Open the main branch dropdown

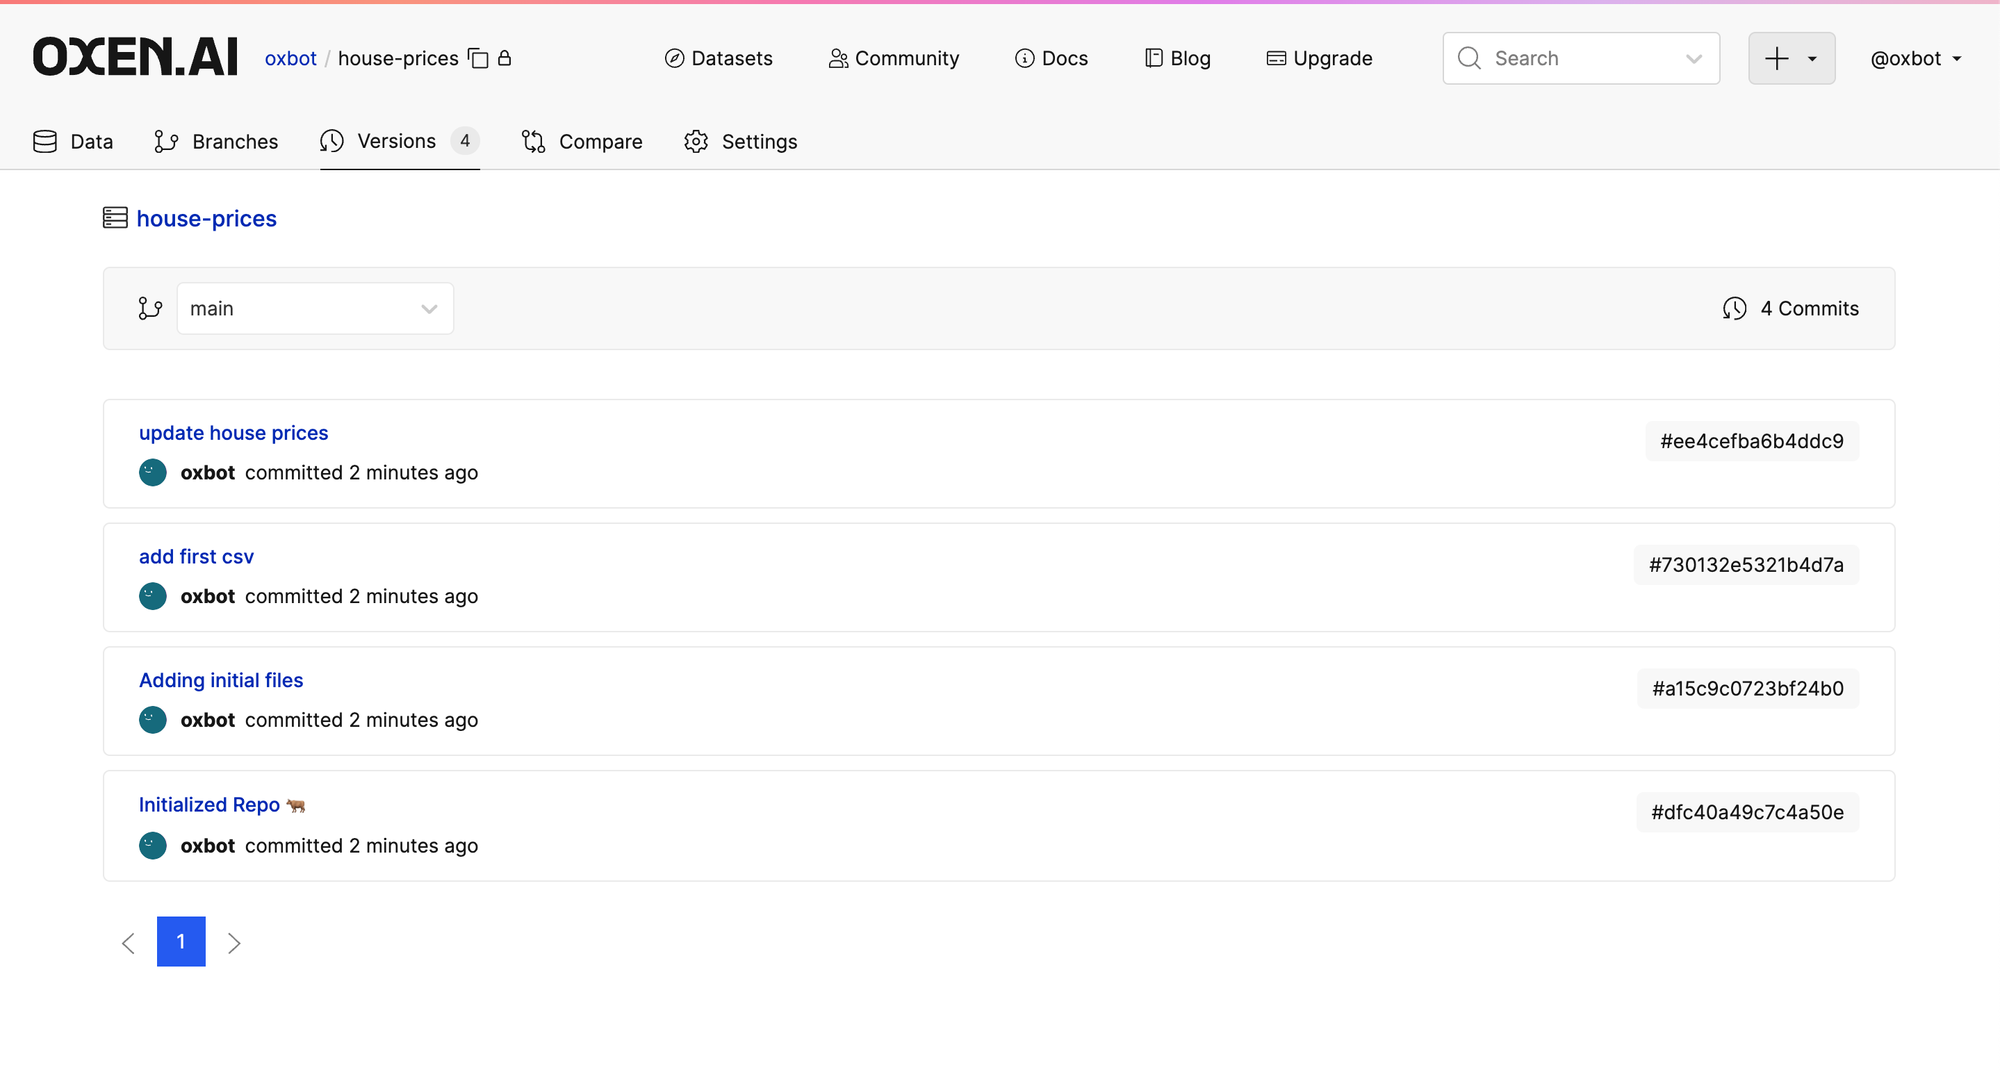click(x=315, y=308)
